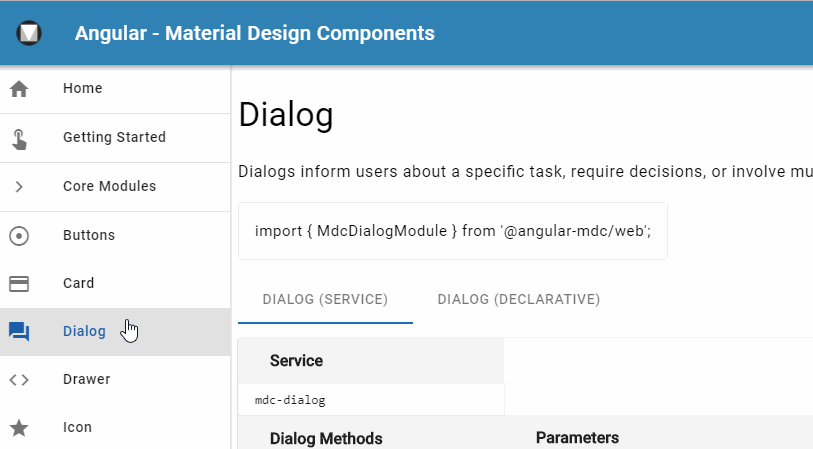Click the star icon beside Icon

coord(19,428)
